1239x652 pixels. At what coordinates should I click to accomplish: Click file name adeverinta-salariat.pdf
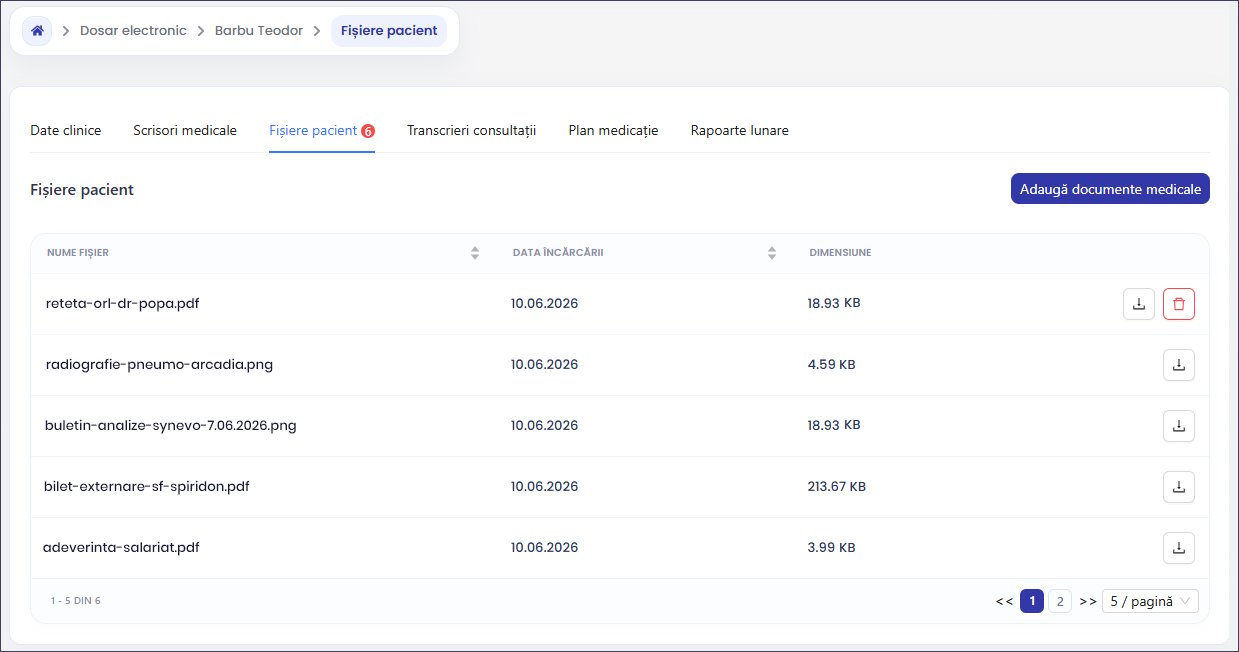click(121, 547)
